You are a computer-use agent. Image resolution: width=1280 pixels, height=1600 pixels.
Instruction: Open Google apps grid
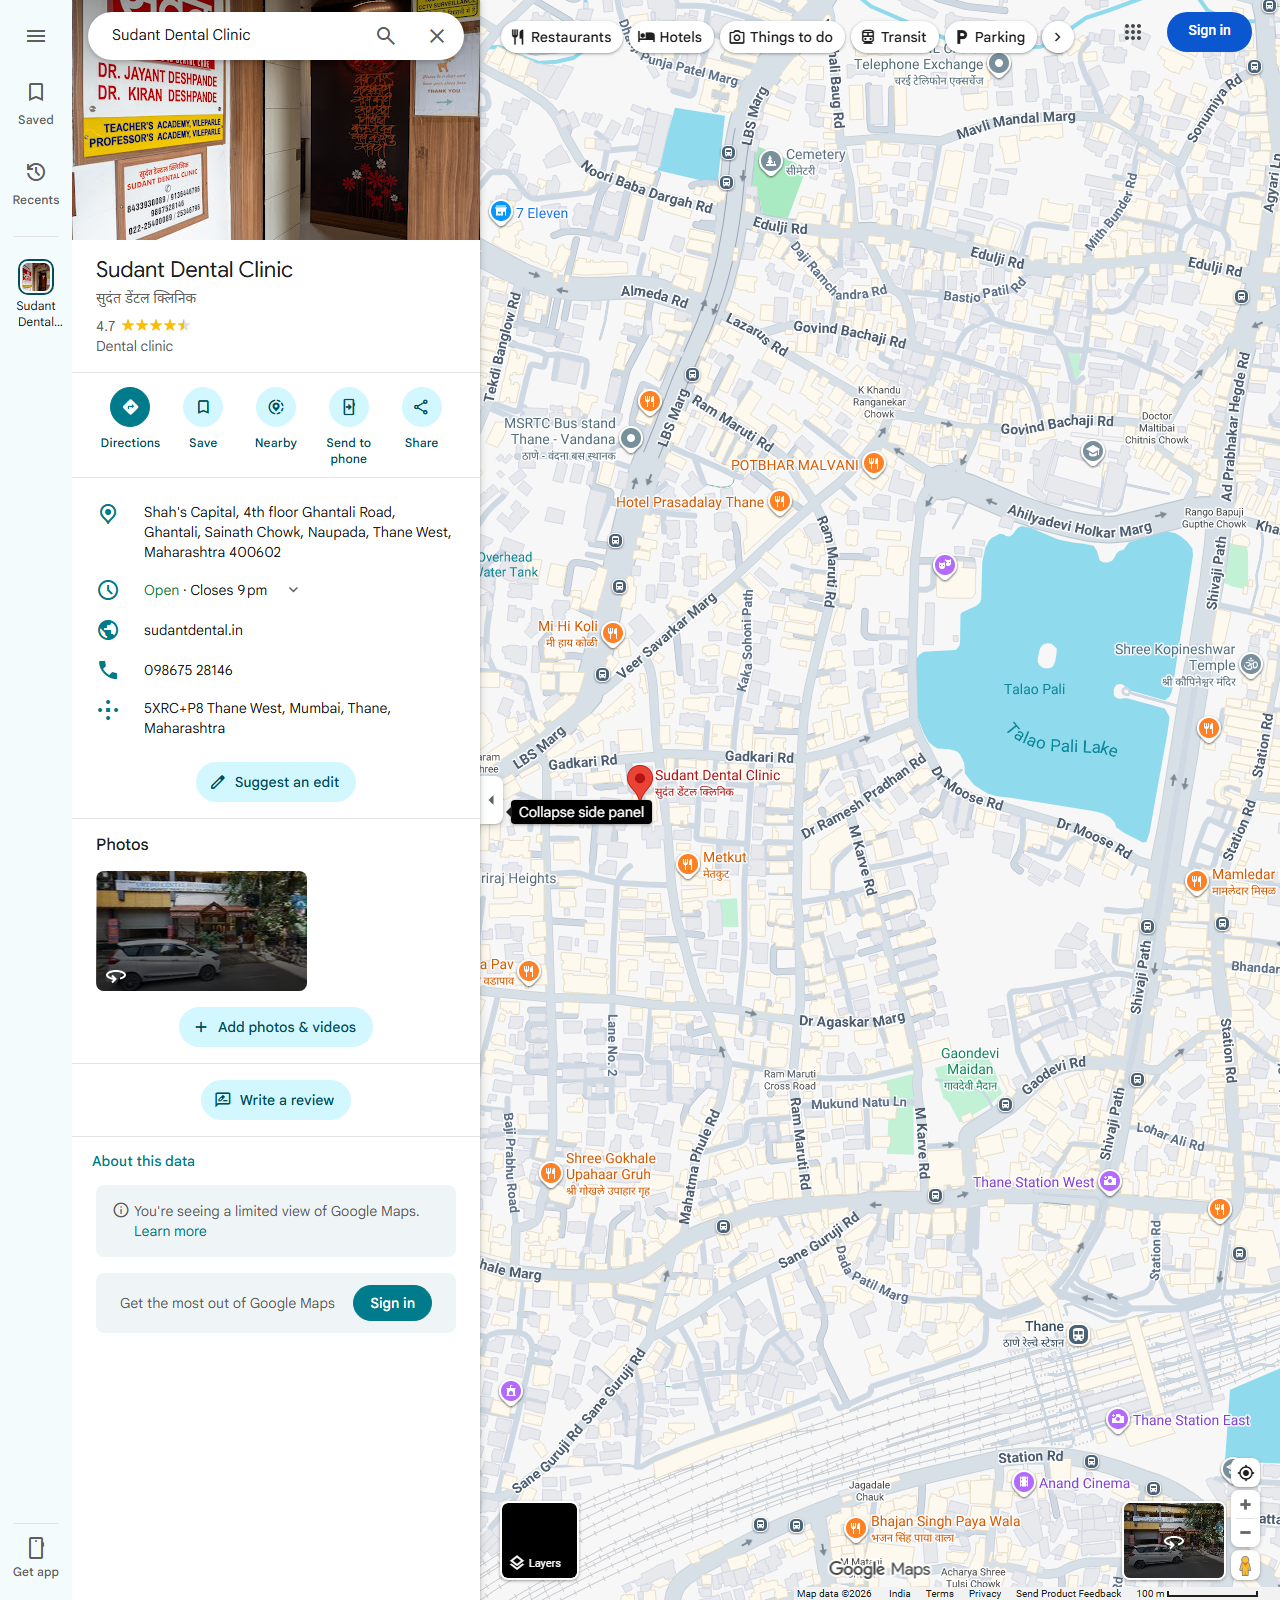click(1133, 32)
